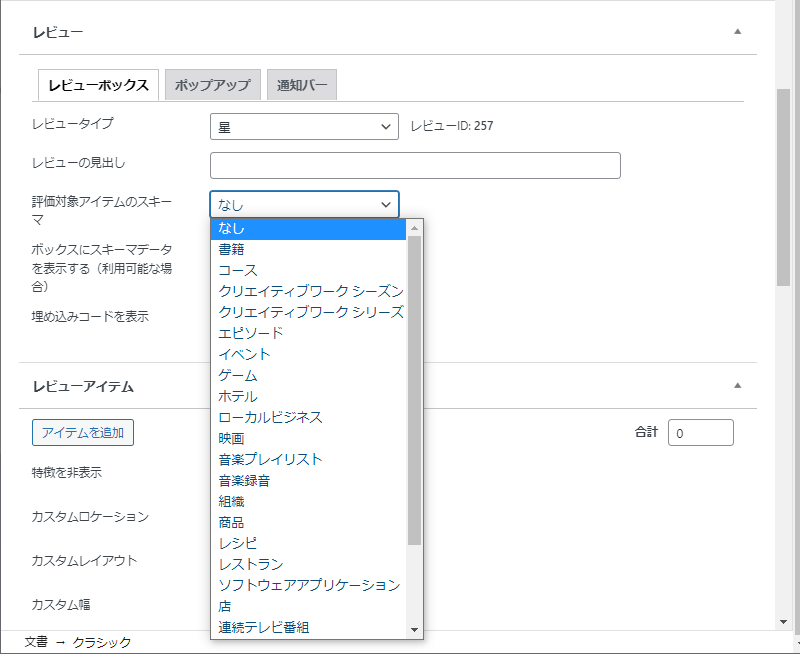Select 組織 from the schema list

tap(308, 501)
